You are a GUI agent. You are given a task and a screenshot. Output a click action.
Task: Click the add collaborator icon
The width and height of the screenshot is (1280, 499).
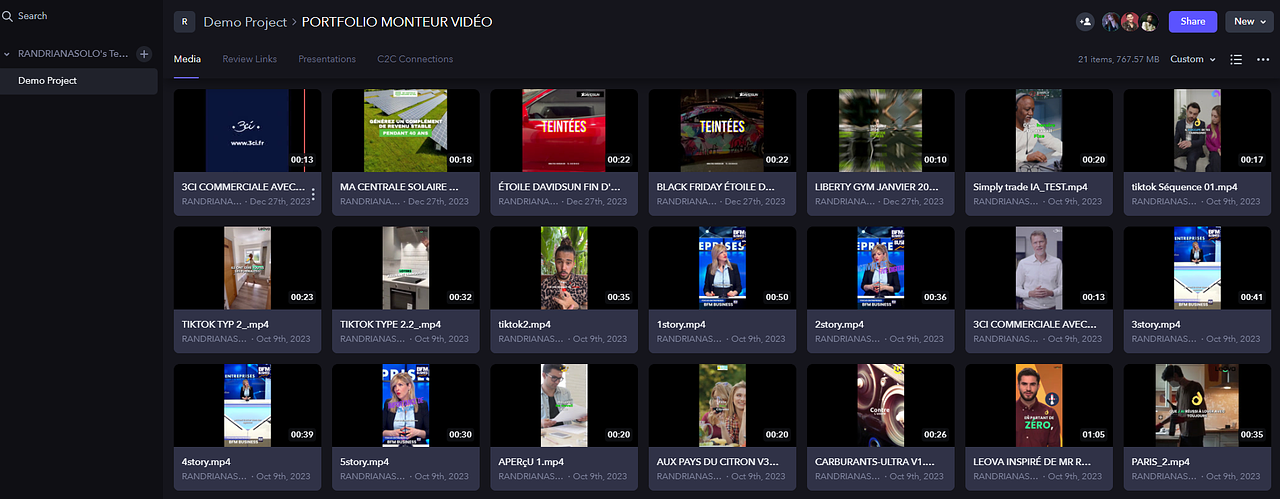1085,21
